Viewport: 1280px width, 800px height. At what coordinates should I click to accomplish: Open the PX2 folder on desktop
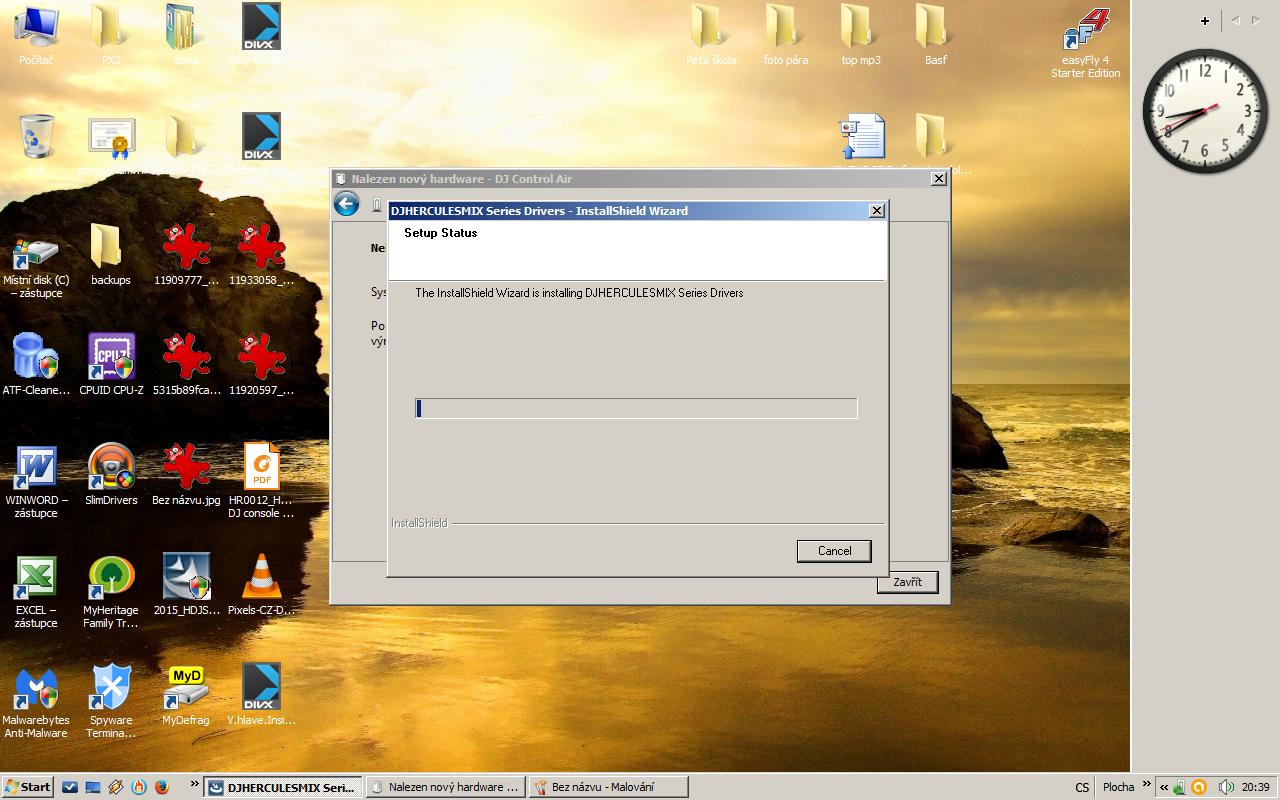tap(110, 35)
